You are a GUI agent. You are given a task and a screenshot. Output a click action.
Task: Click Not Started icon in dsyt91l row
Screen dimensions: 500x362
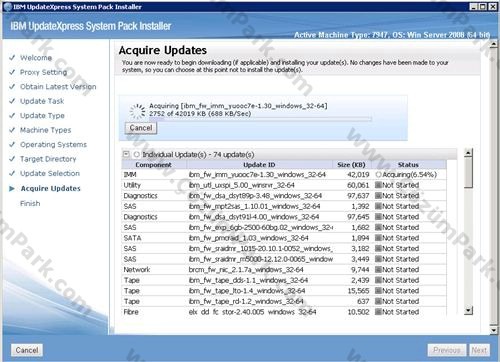click(378, 217)
